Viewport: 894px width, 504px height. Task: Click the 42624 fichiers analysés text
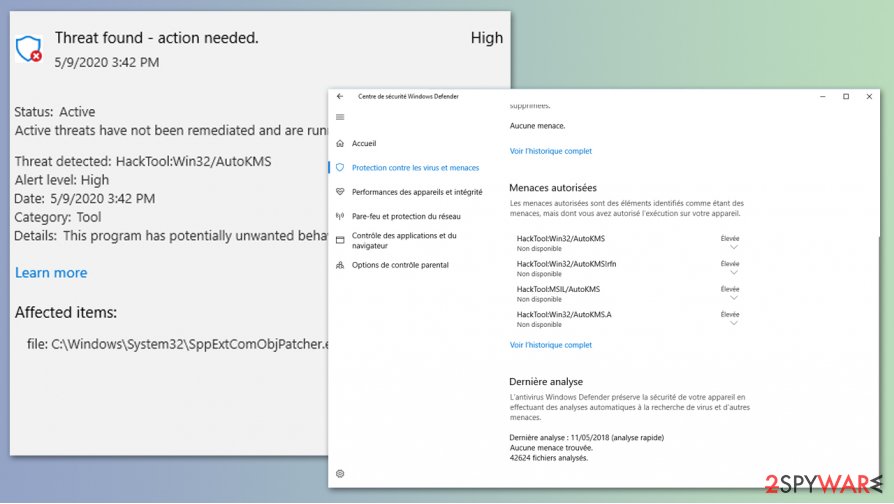point(548,458)
